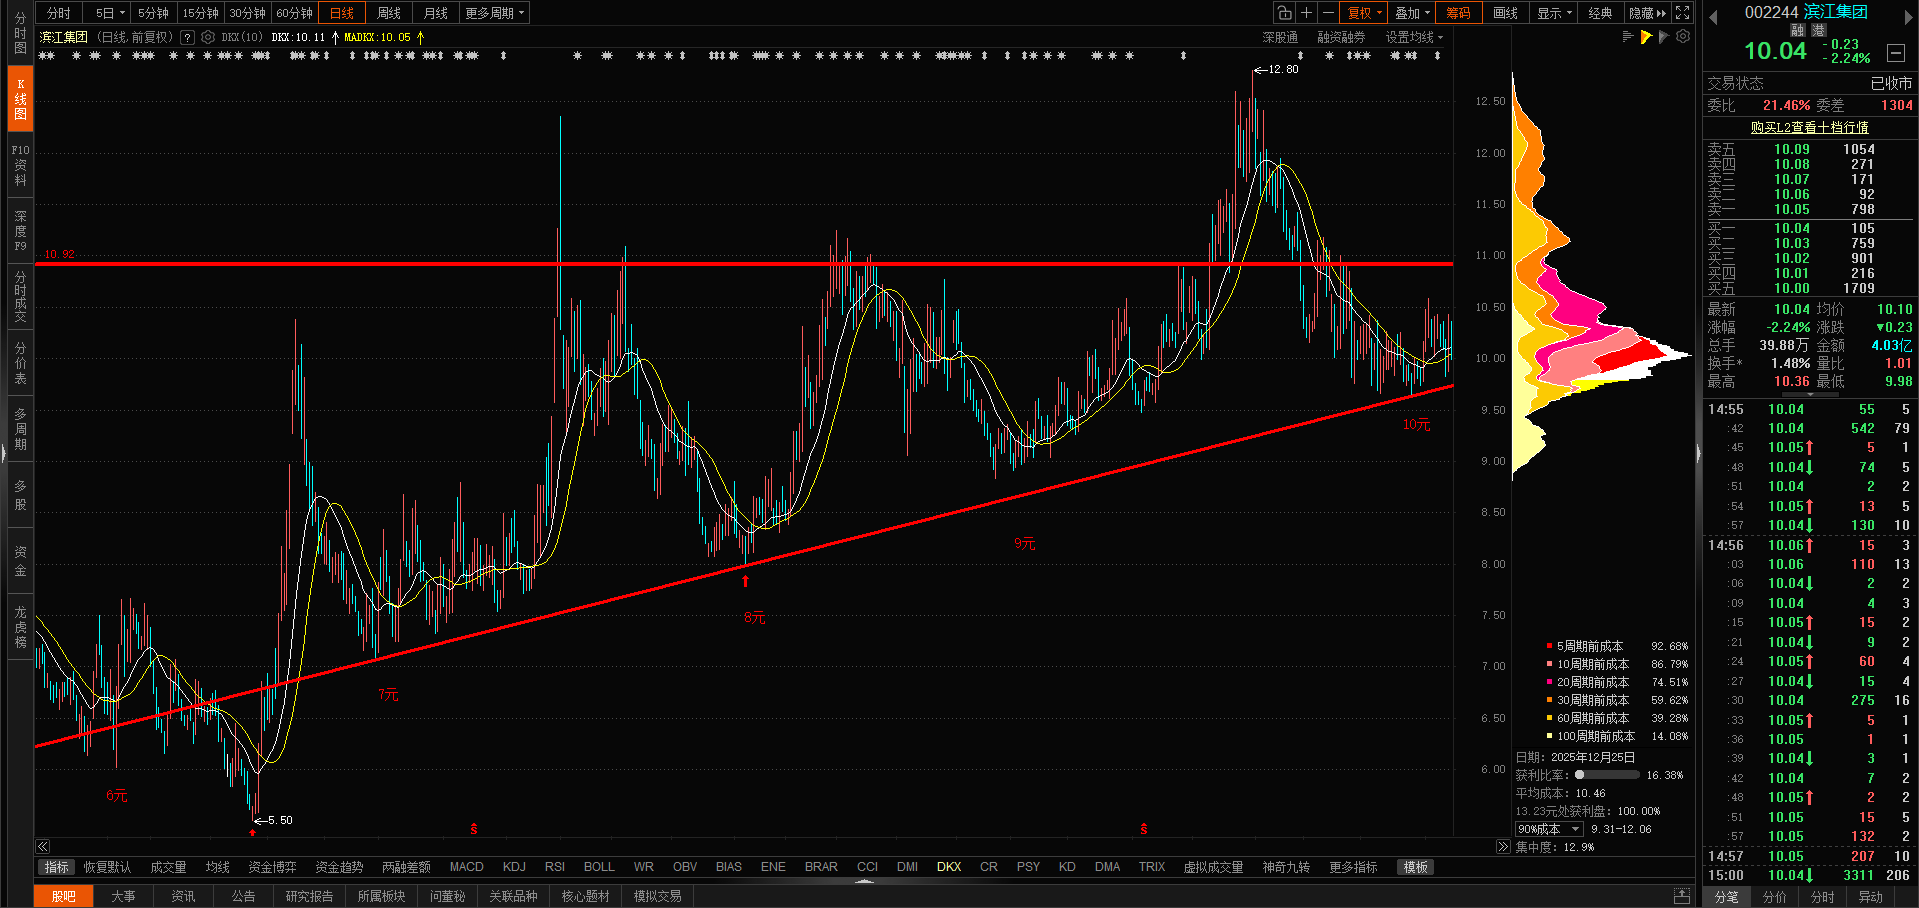Image resolution: width=1919 pixels, height=908 pixels.
Task: Open 研究报告 bottom tab
Action: pos(309,896)
